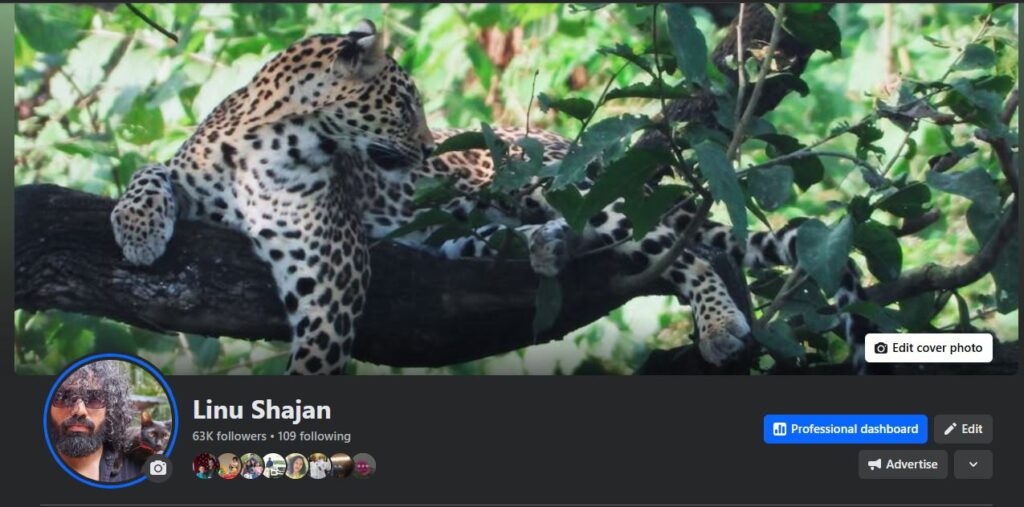Open the 63K followers list
1024x507 pixels.
[229, 436]
